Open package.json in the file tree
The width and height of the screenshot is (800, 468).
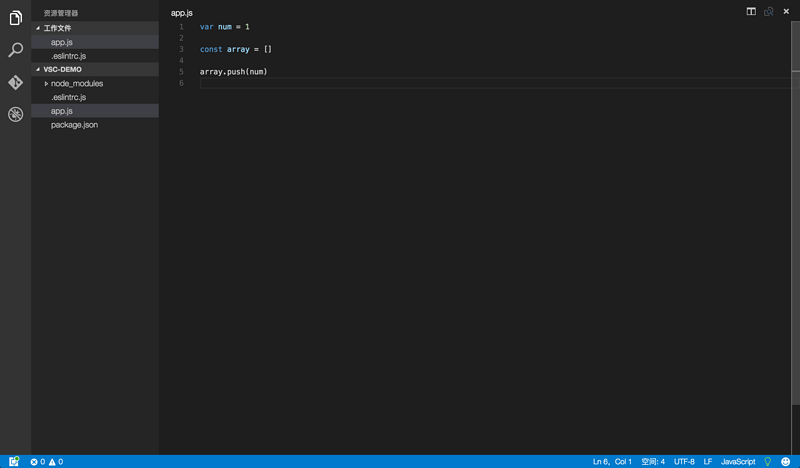coord(95,125)
